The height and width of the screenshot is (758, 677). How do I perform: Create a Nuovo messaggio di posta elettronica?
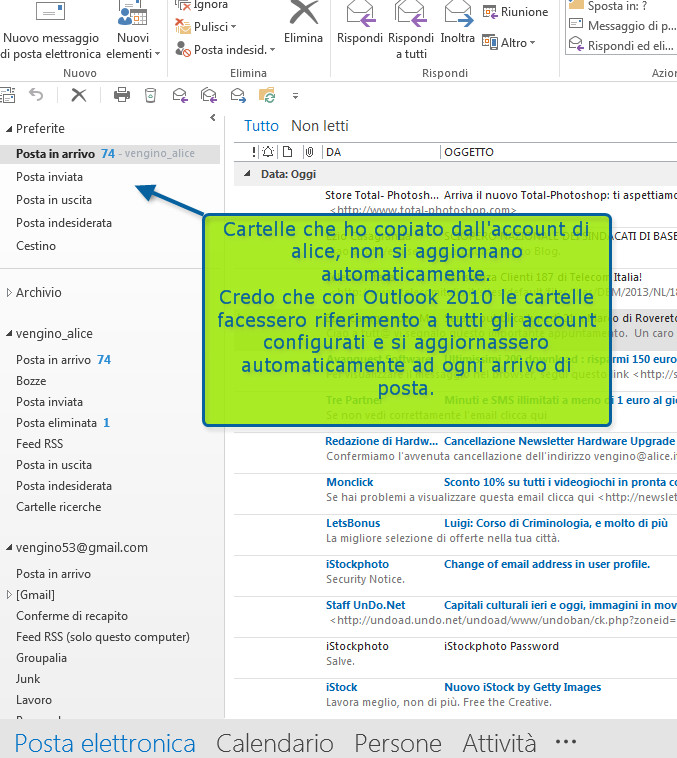51,29
